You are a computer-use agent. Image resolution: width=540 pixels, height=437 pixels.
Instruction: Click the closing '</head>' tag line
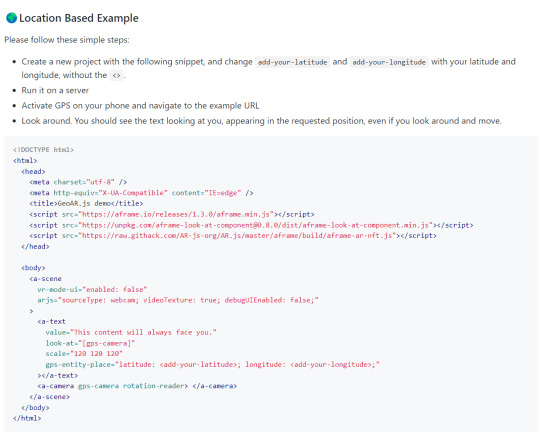[35, 247]
